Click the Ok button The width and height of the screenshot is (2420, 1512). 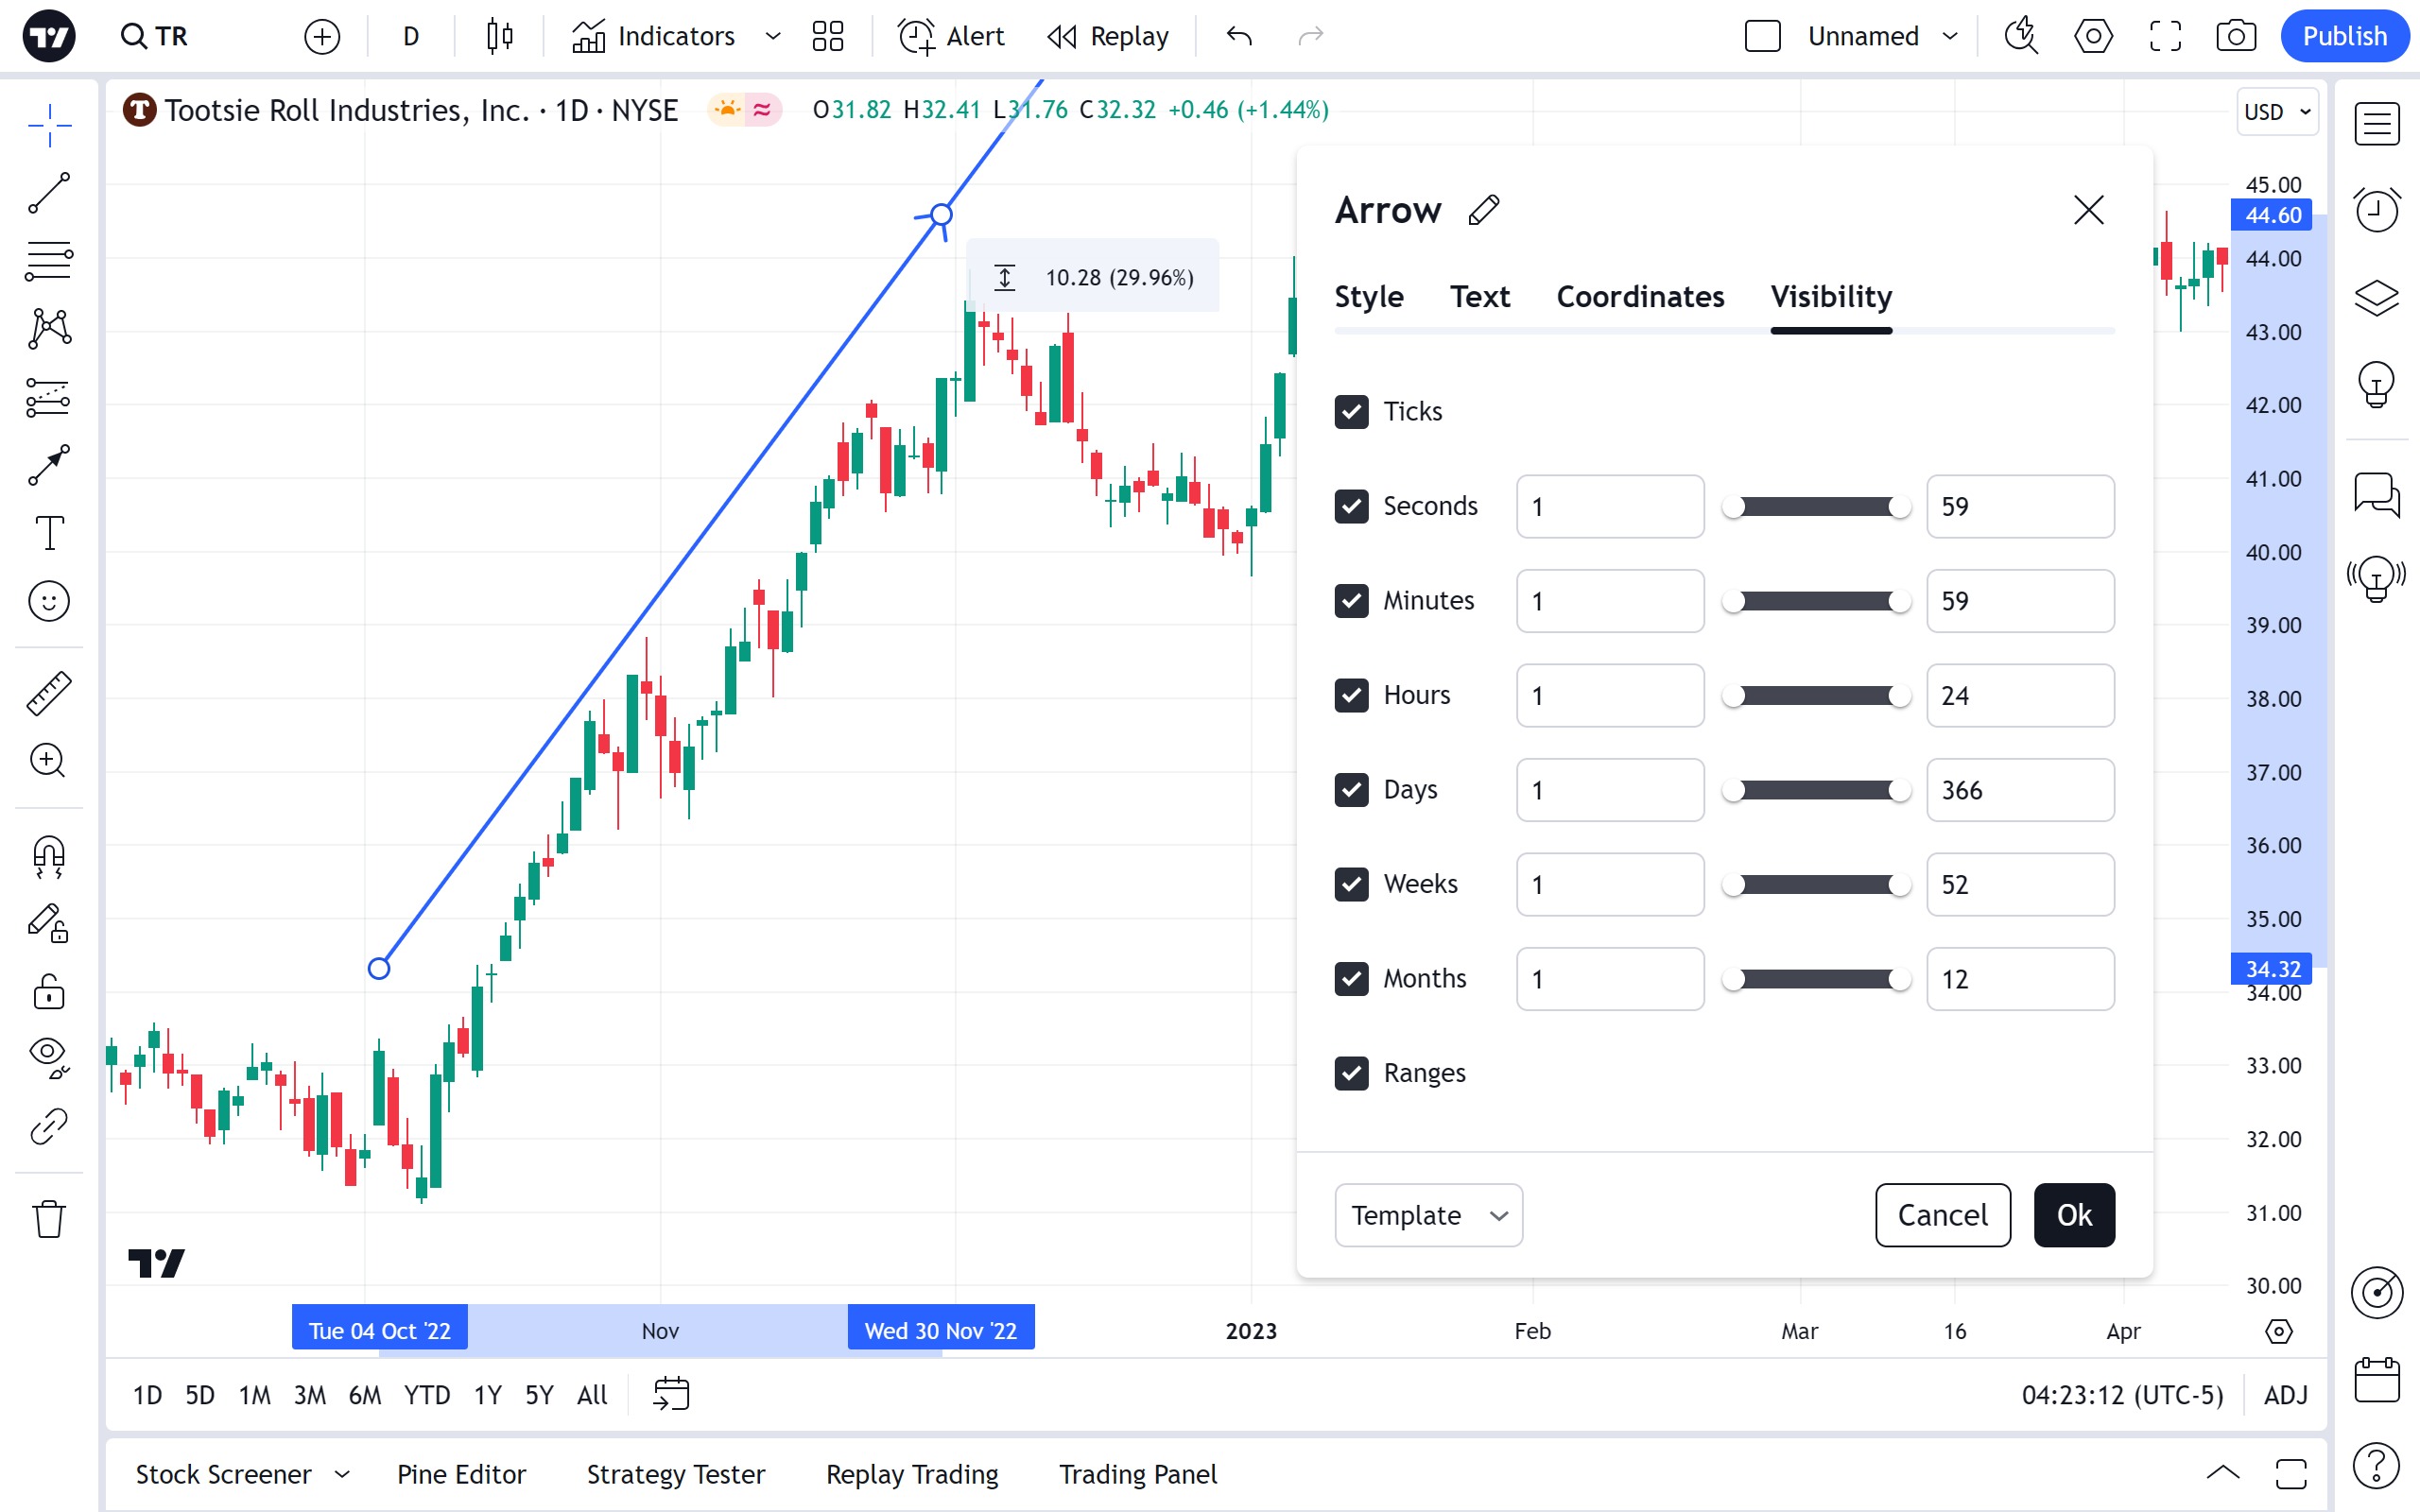(x=2074, y=1215)
